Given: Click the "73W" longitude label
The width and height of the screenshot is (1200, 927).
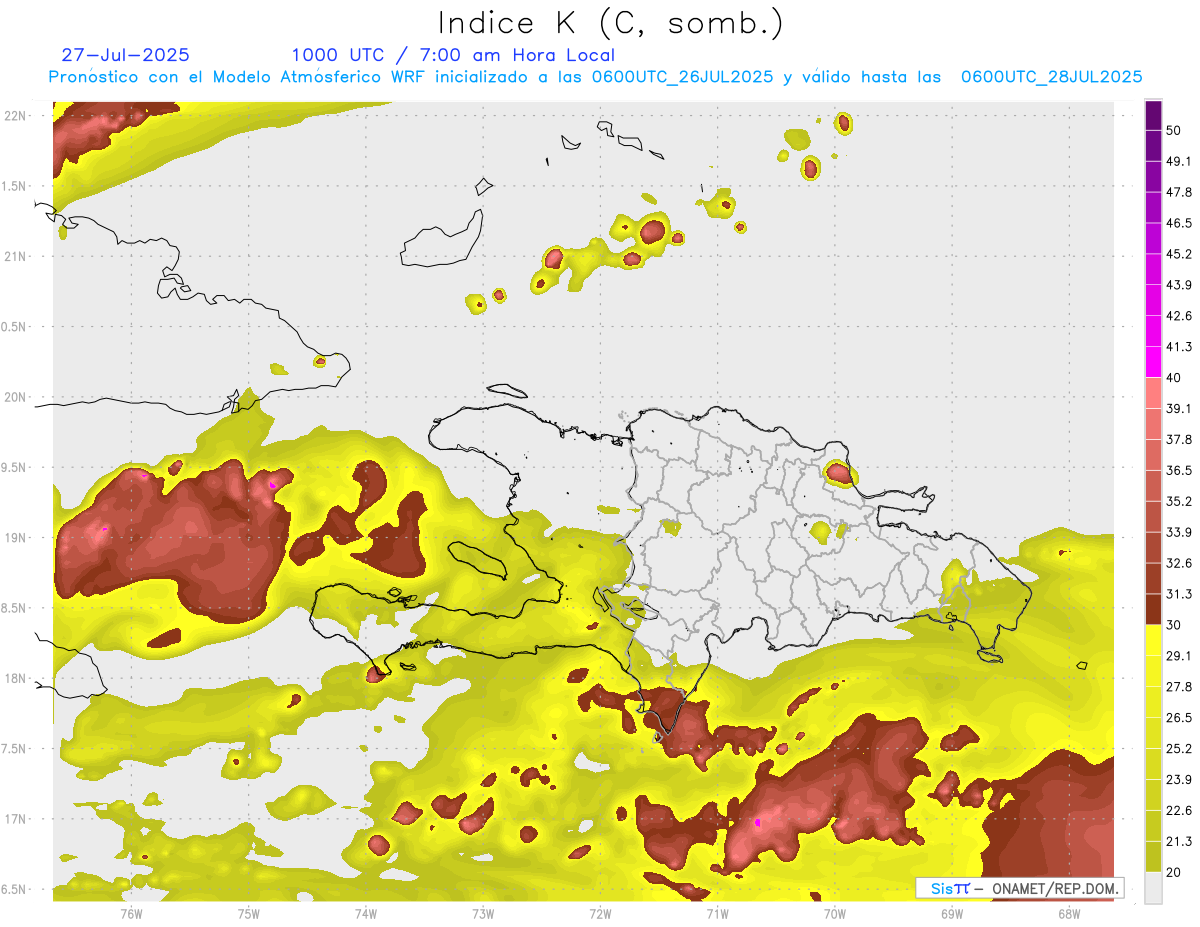Looking at the screenshot, I should (483, 913).
